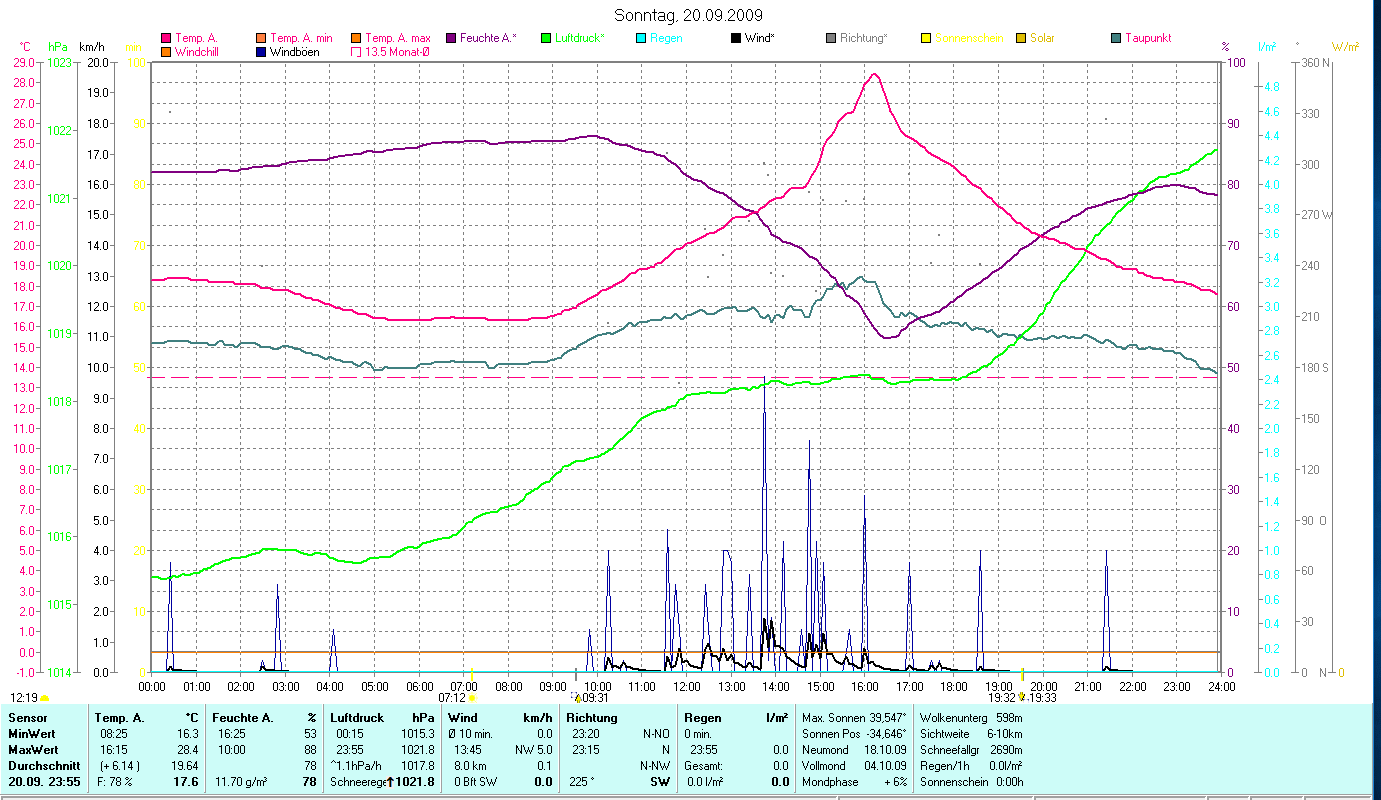
Task: Select the Feuchte A.* legend label
Action: click(x=488, y=38)
